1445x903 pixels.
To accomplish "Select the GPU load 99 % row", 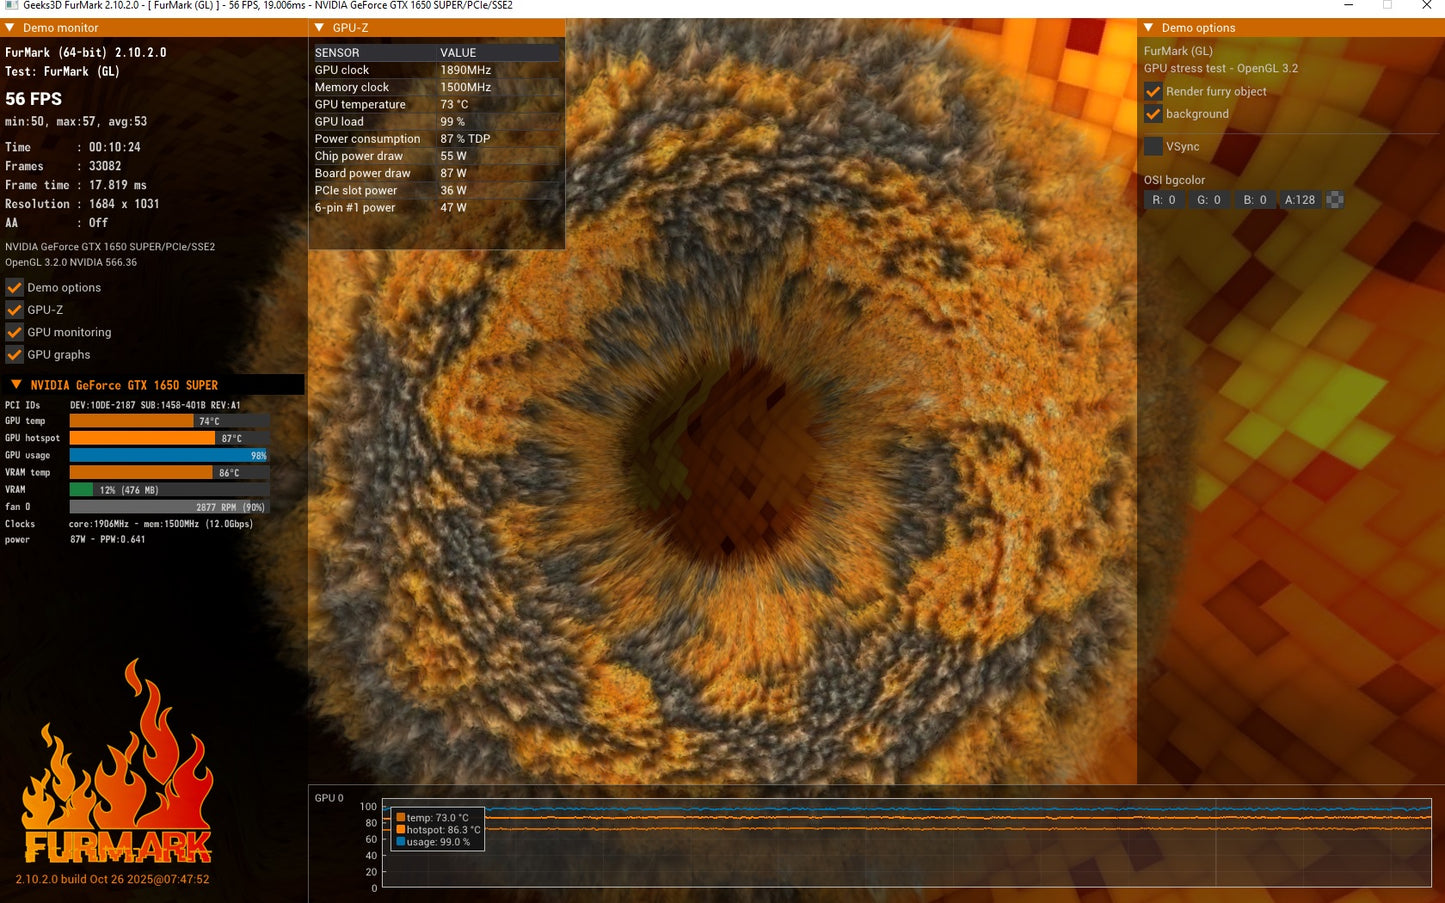I will [436, 122].
